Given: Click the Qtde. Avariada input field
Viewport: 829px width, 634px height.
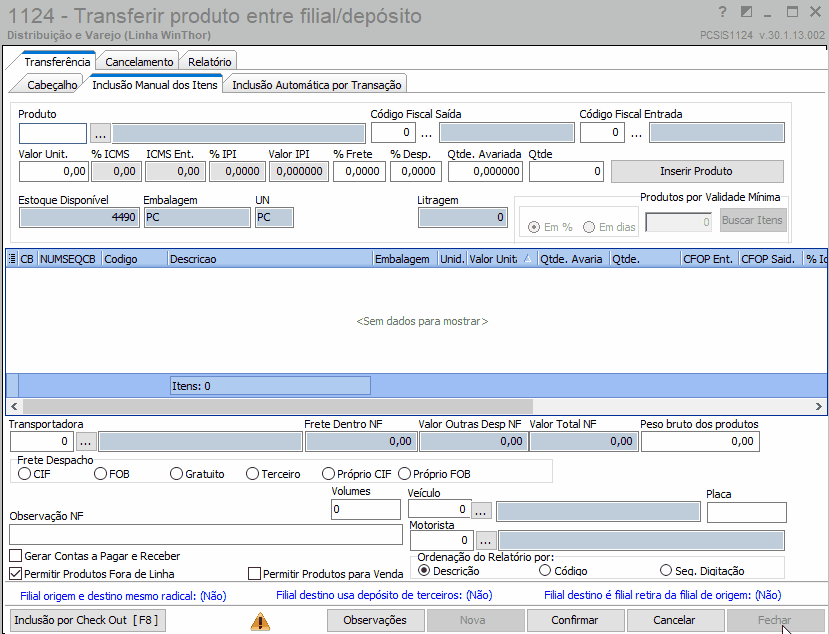Looking at the screenshot, I should click(x=485, y=171).
